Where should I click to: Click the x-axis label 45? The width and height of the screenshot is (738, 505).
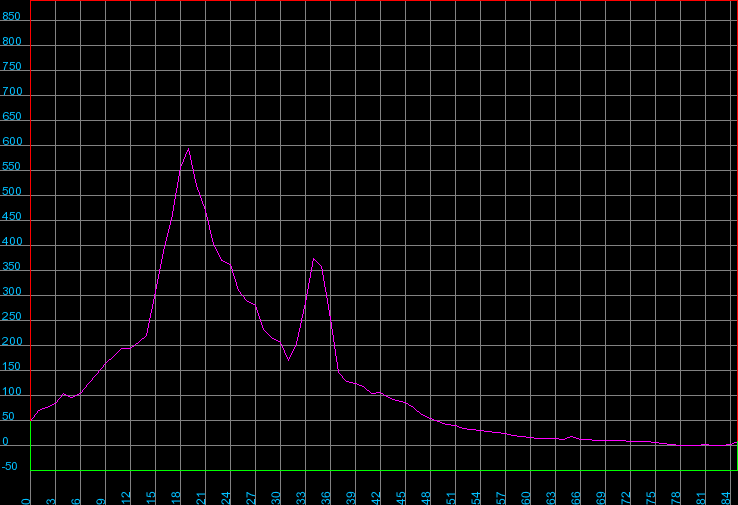pyautogui.click(x=401, y=498)
